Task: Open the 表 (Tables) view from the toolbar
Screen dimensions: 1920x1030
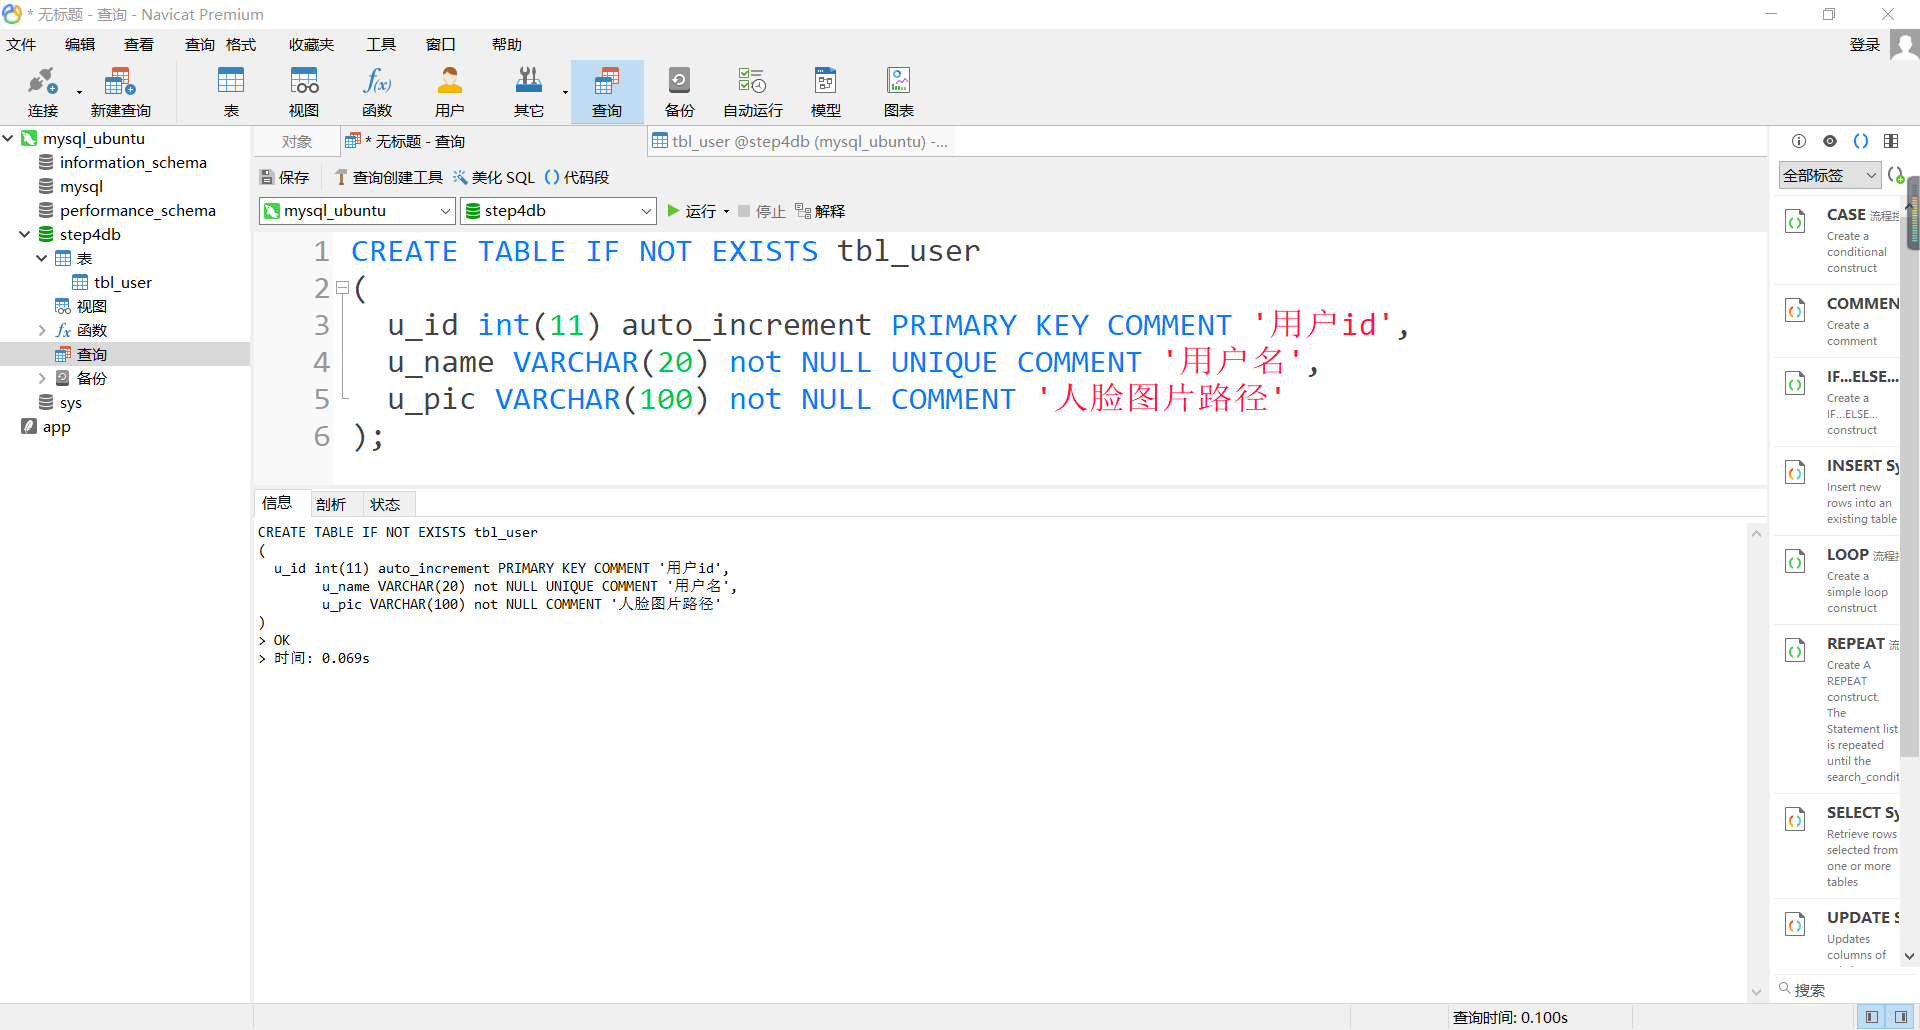Action: 231,91
